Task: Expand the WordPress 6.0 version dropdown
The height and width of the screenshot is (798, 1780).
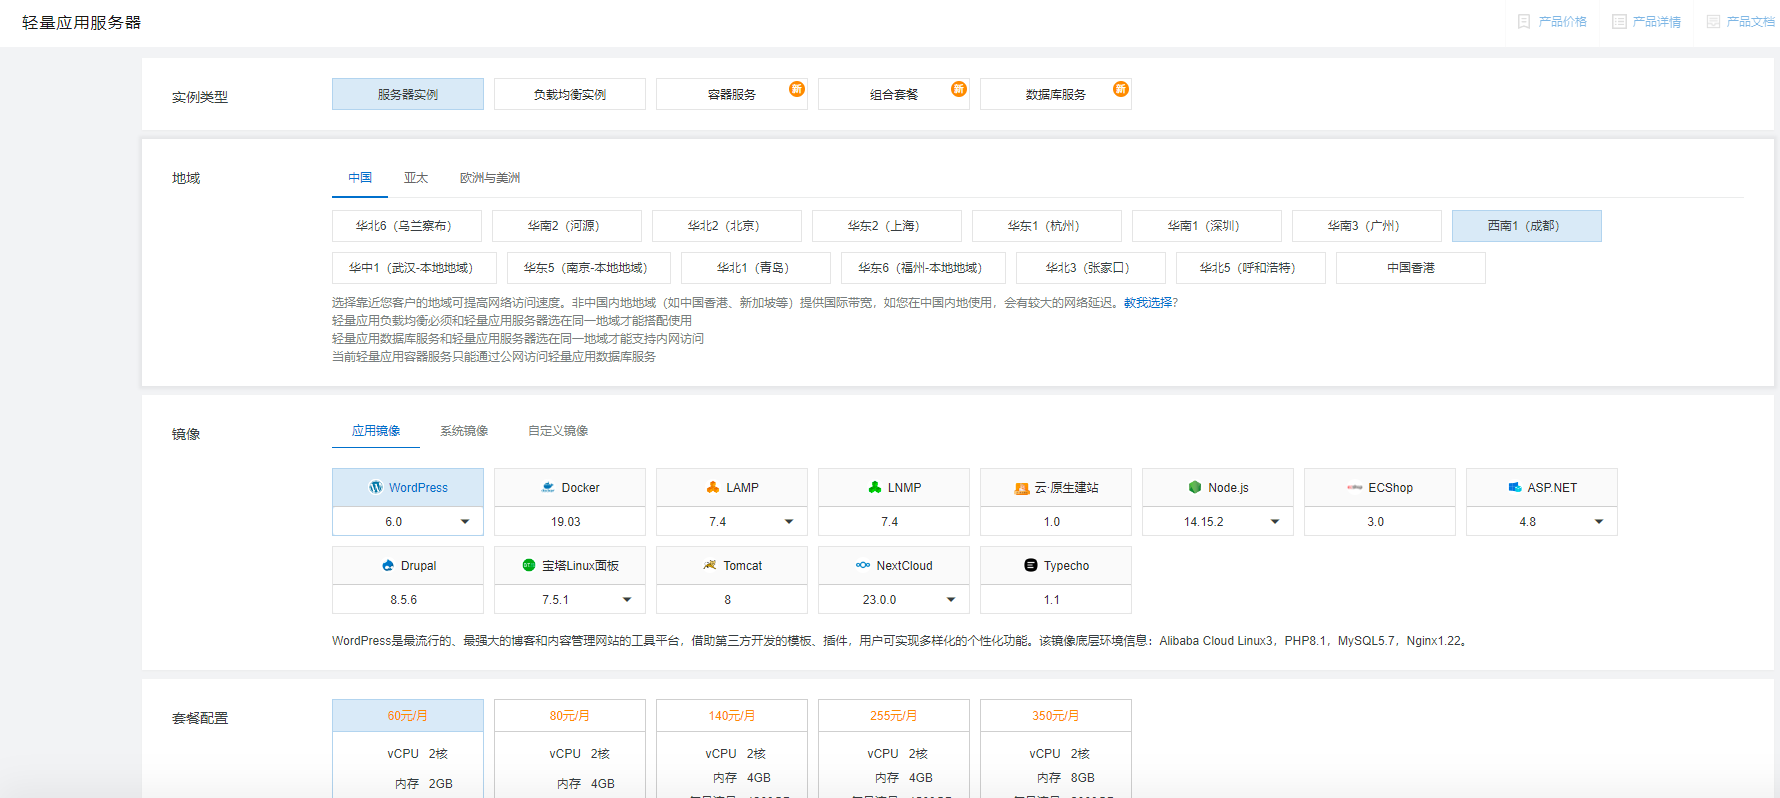Action: 465,522
